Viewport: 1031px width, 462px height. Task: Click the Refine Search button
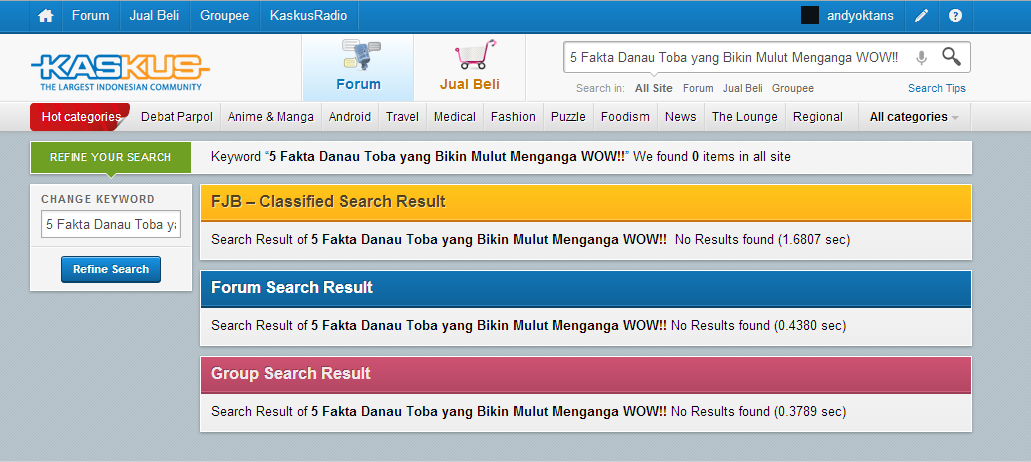(x=110, y=269)
